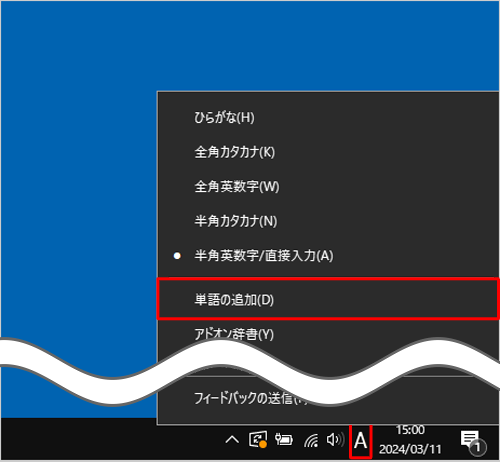The image size is (500, 462).
Task: Click the battery power tray icon
Action: click(284, 440)
